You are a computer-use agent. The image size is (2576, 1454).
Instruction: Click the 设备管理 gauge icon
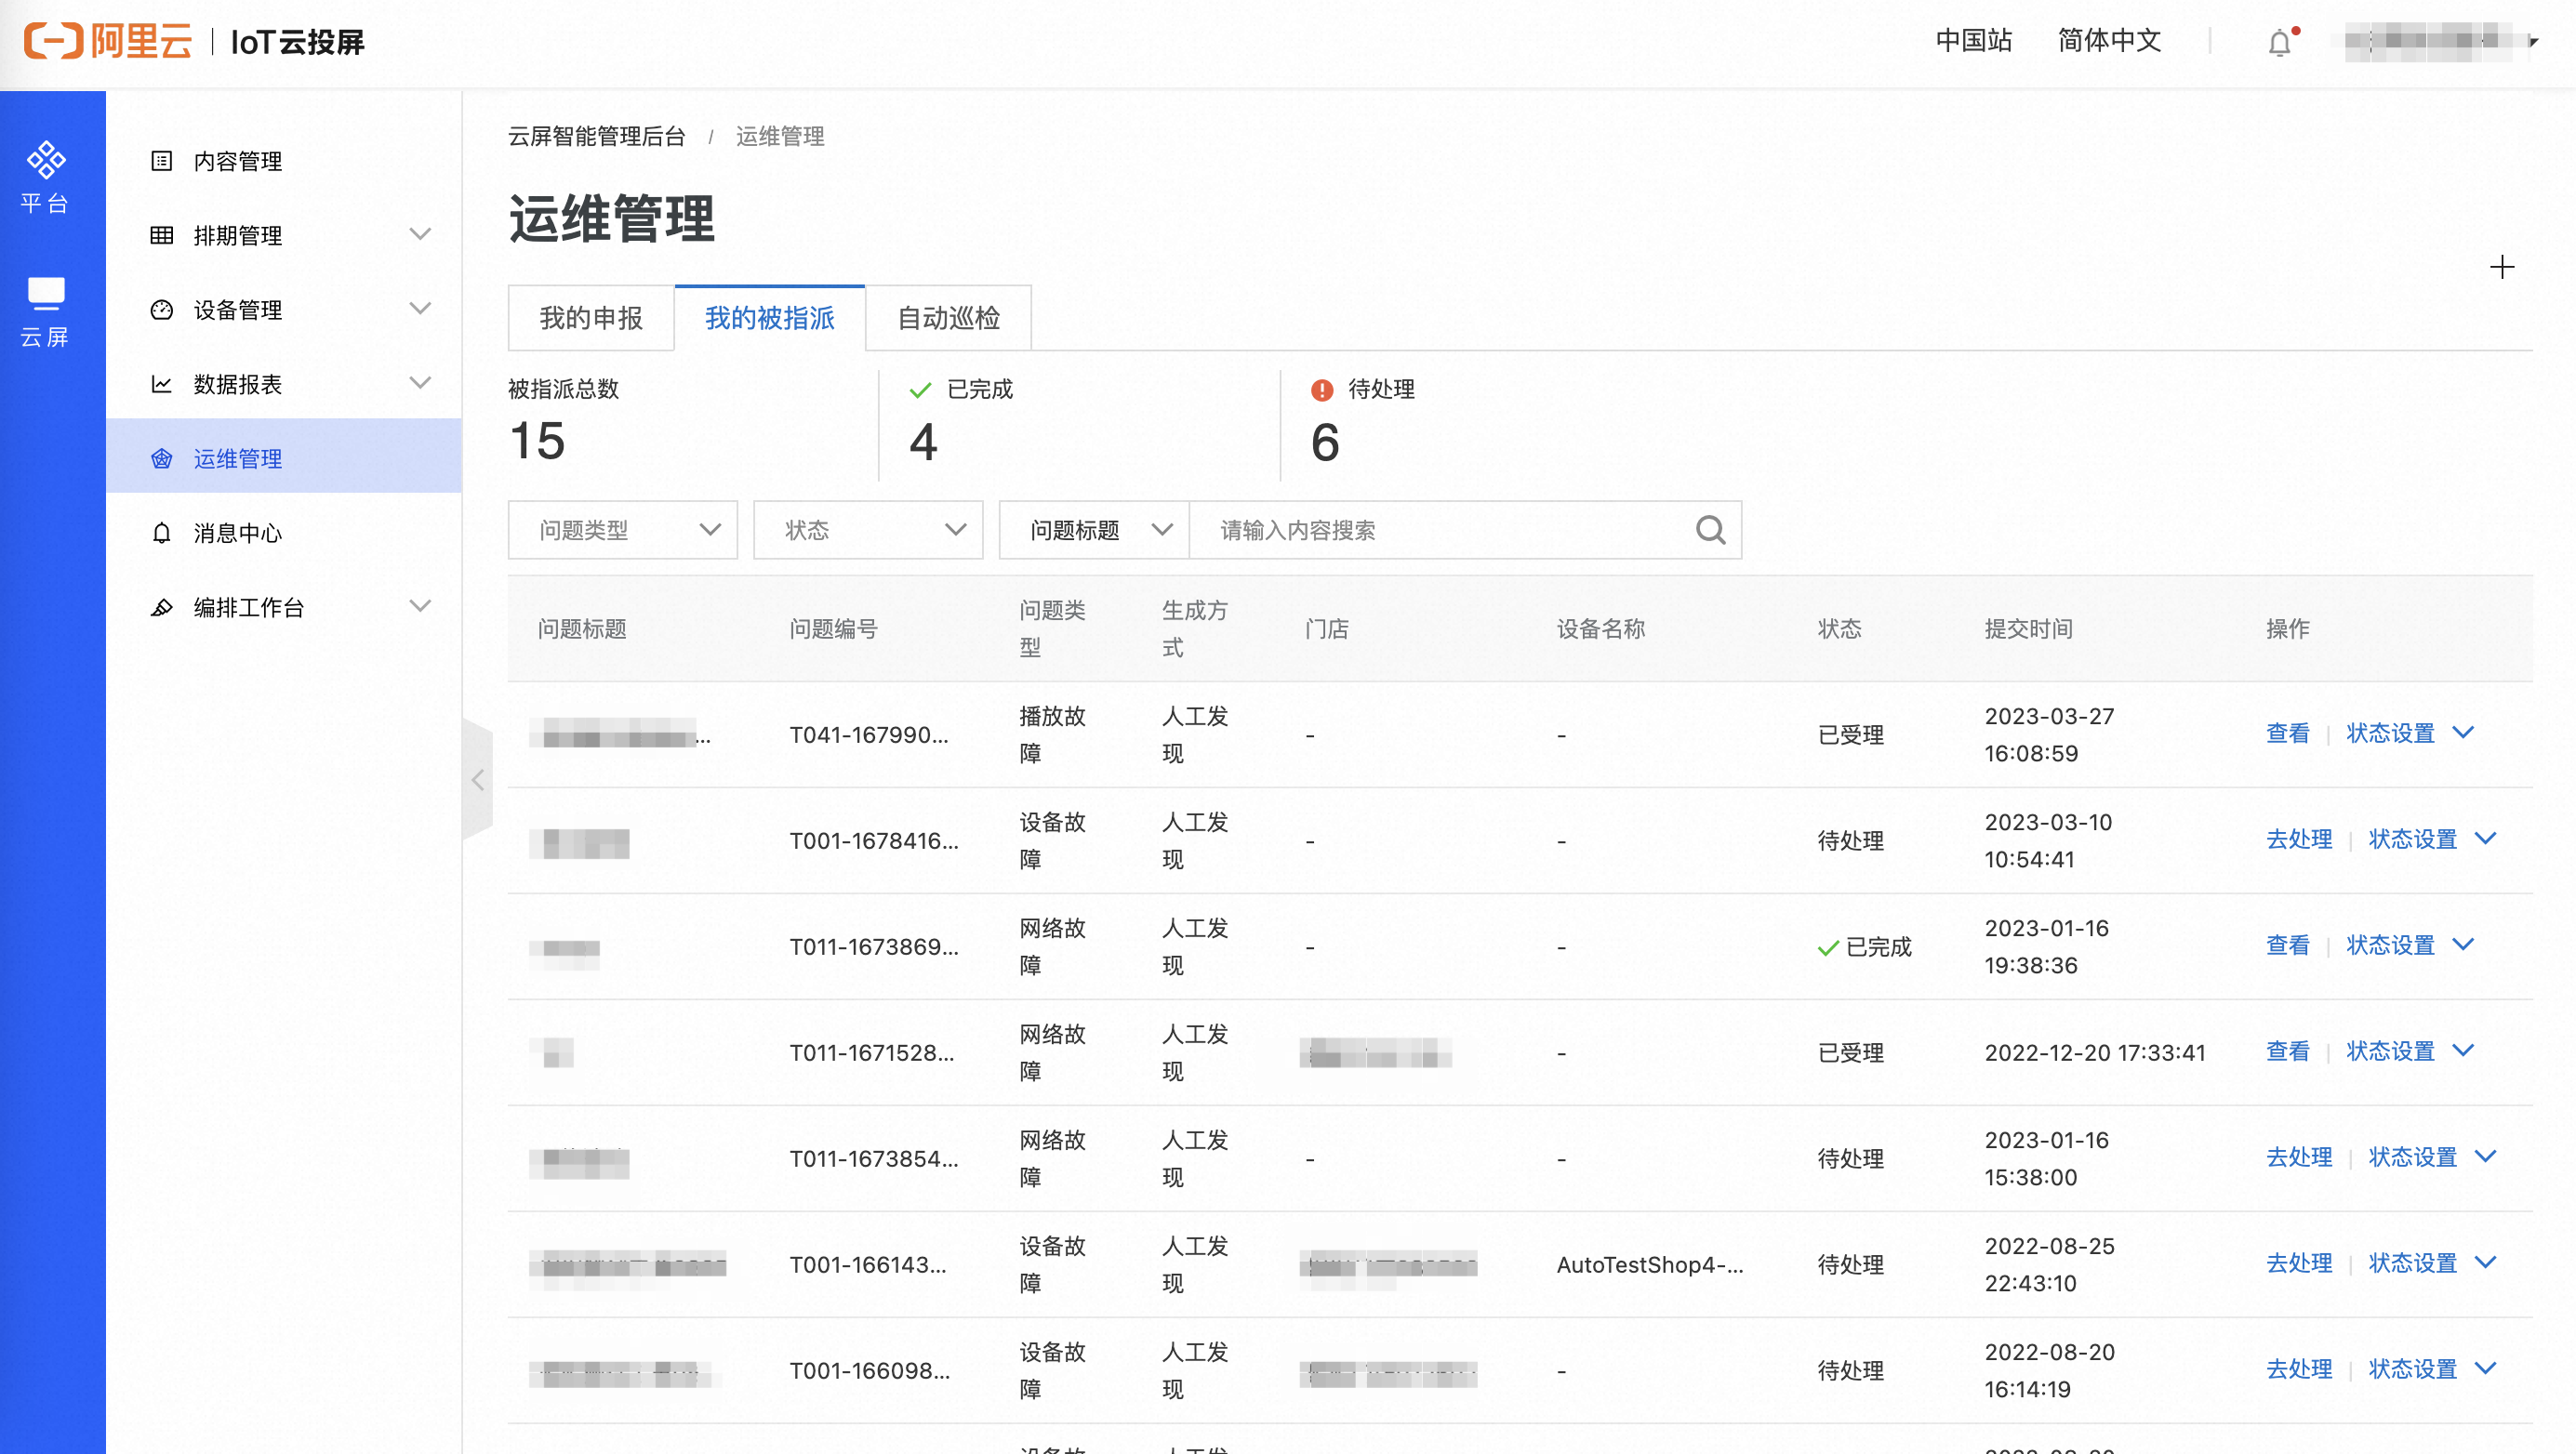click(x=161, y=310)
